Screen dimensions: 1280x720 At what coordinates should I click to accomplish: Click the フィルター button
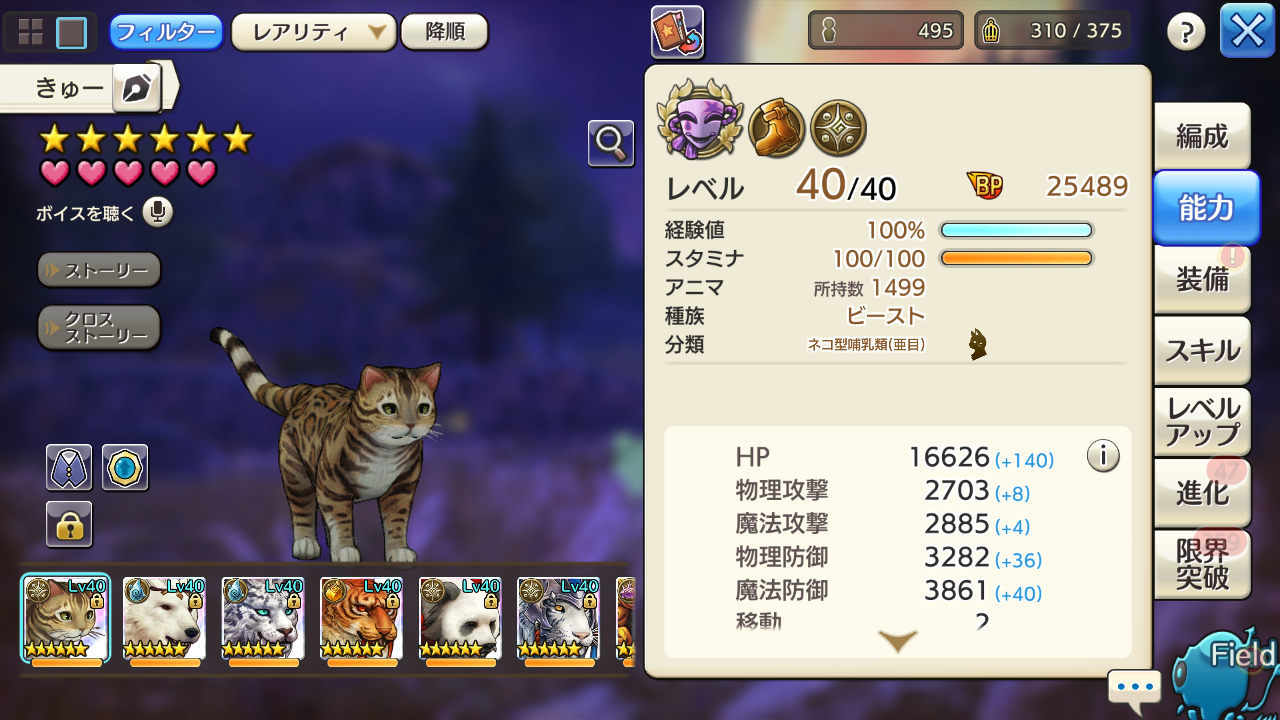point(166,32)
